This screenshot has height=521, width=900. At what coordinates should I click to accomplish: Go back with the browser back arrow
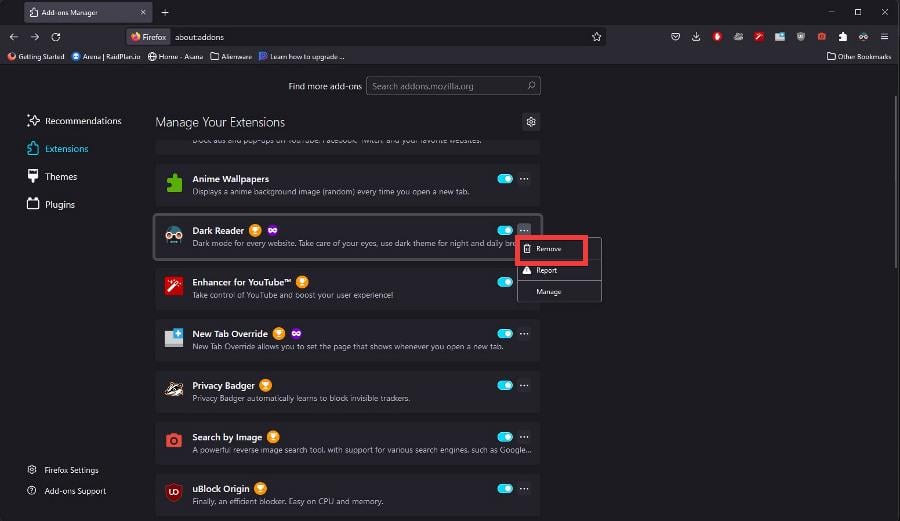[x=14, y=37]
